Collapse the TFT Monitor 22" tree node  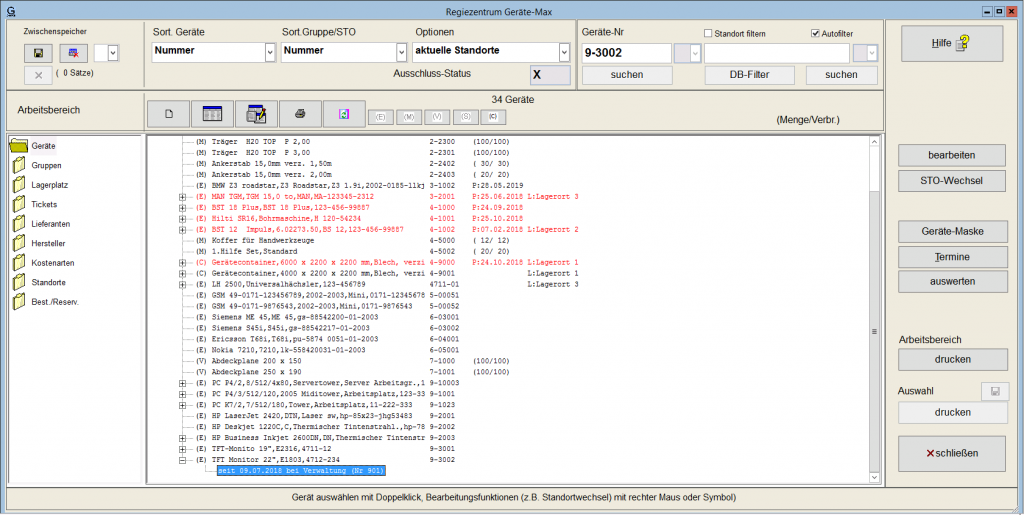[183, 460]
